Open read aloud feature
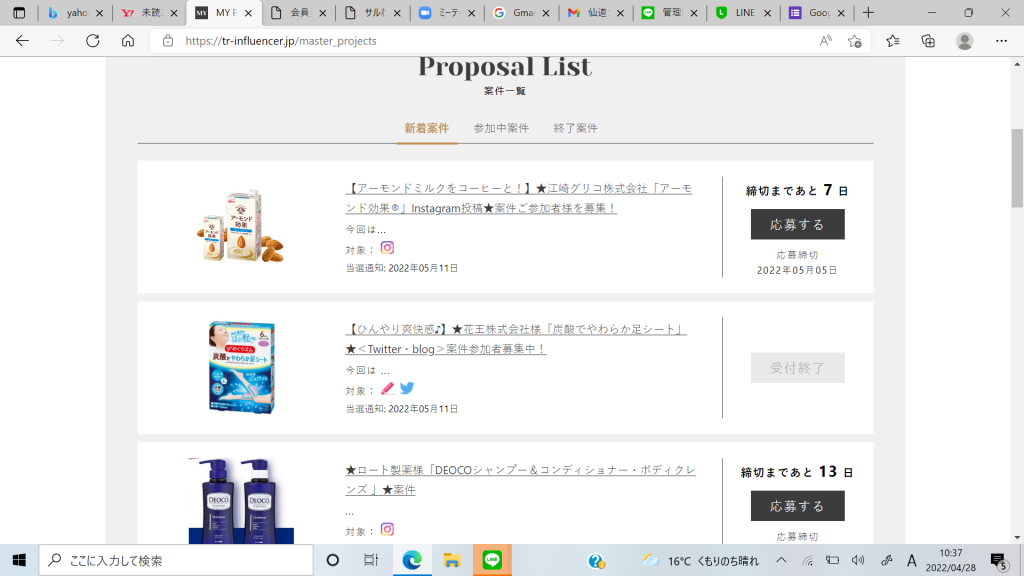Screen dimensions: 1024x576 tap(825, 40)
